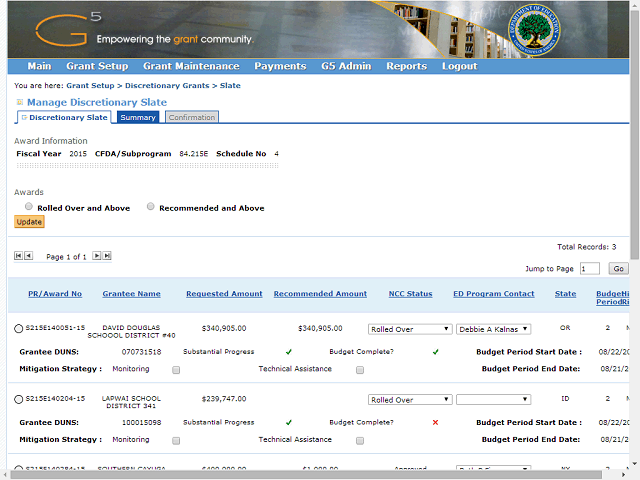Sort by NCC Status column header

(x=410, y=294)
